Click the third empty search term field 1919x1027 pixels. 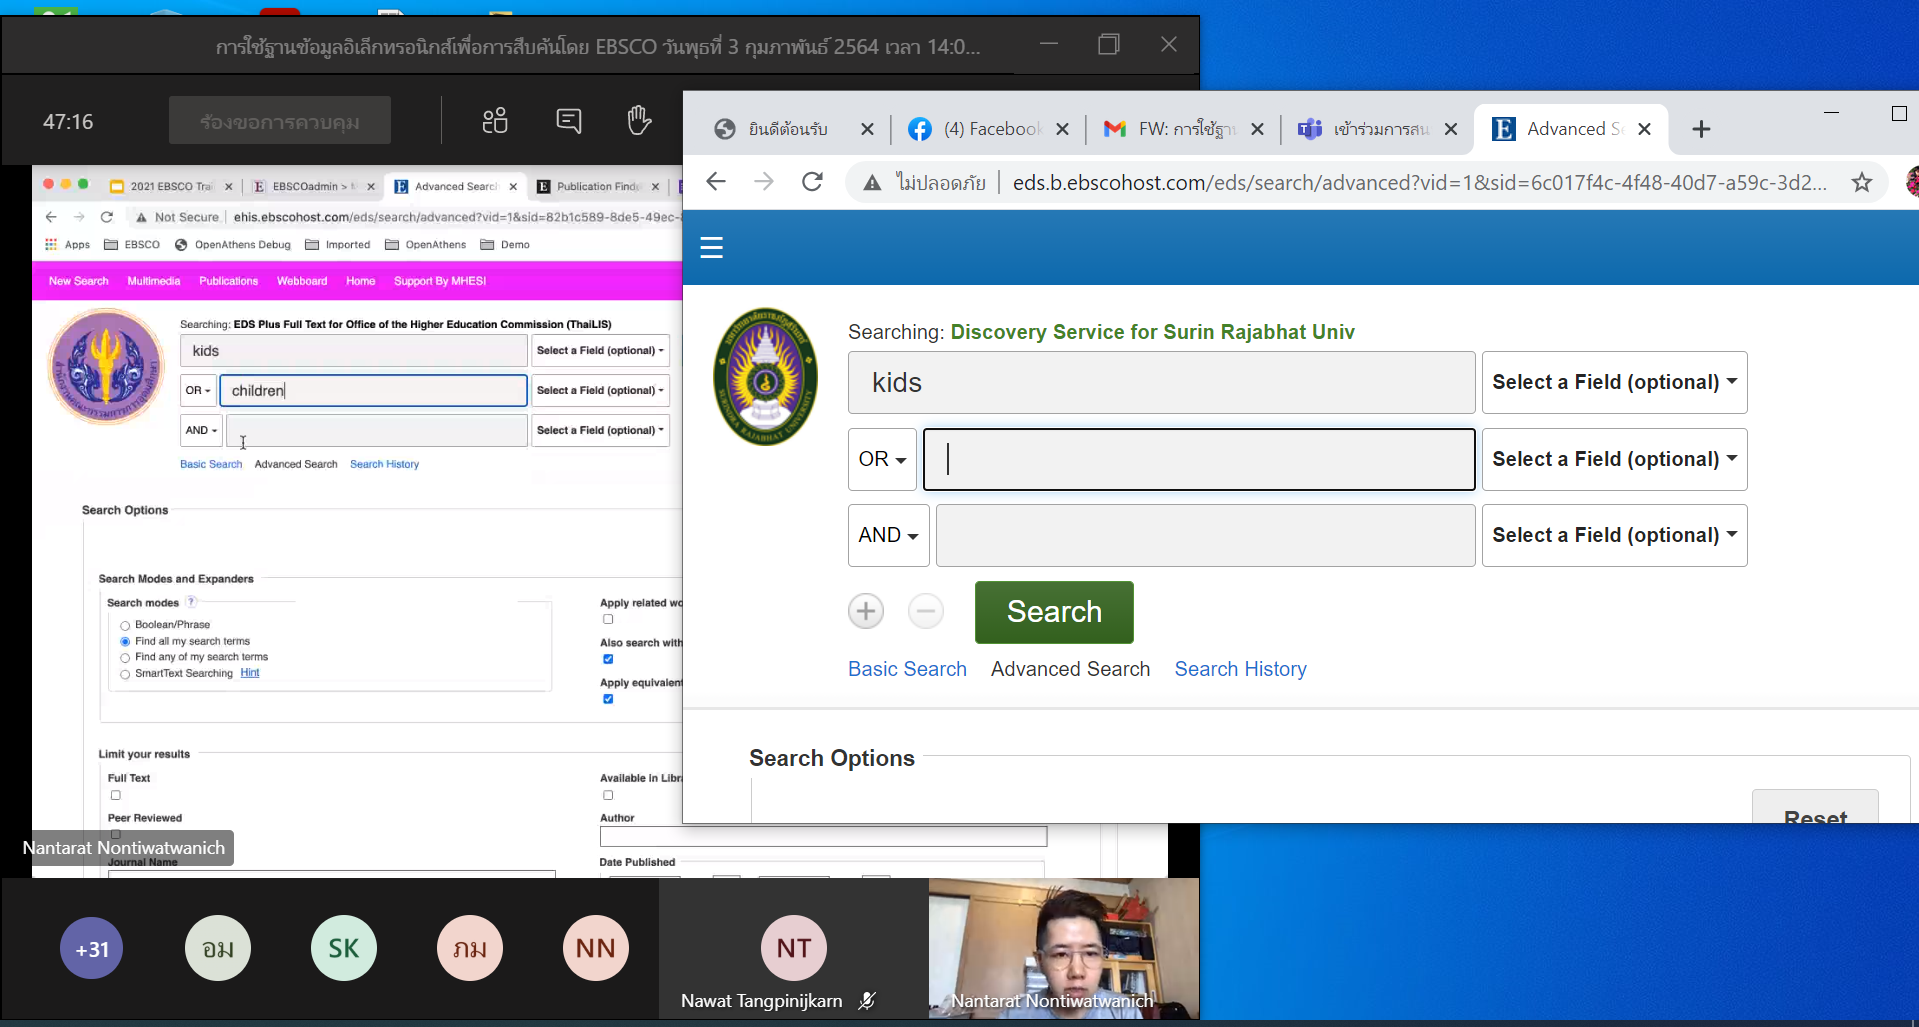1205,536
